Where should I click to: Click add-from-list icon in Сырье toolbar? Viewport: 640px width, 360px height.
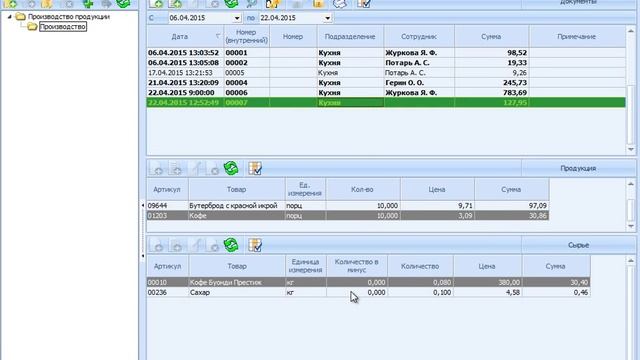tap(176, 245)
